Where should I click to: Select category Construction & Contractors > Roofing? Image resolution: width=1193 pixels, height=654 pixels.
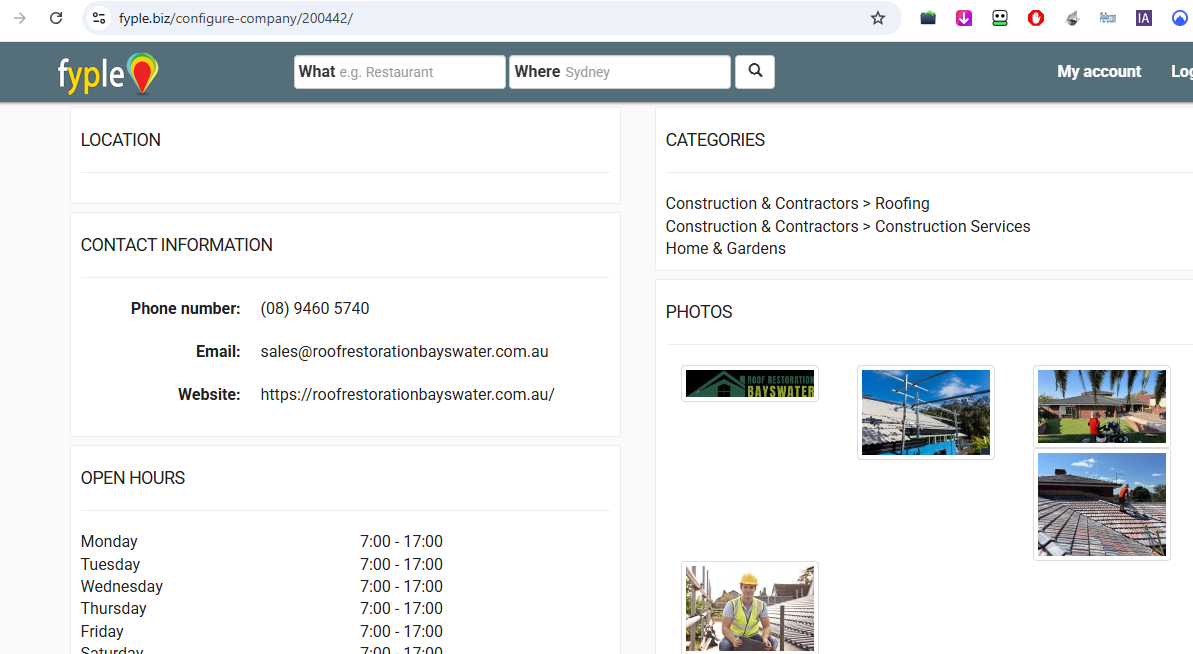(797, 204)
